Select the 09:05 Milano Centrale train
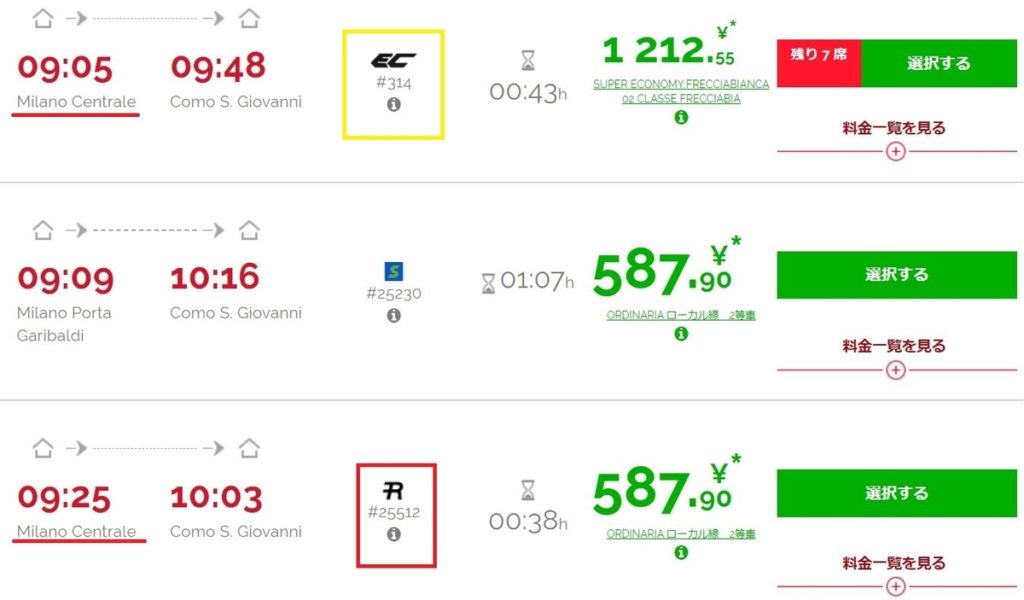The width and height of the screenshot is (1024, 600). (938, 63)
